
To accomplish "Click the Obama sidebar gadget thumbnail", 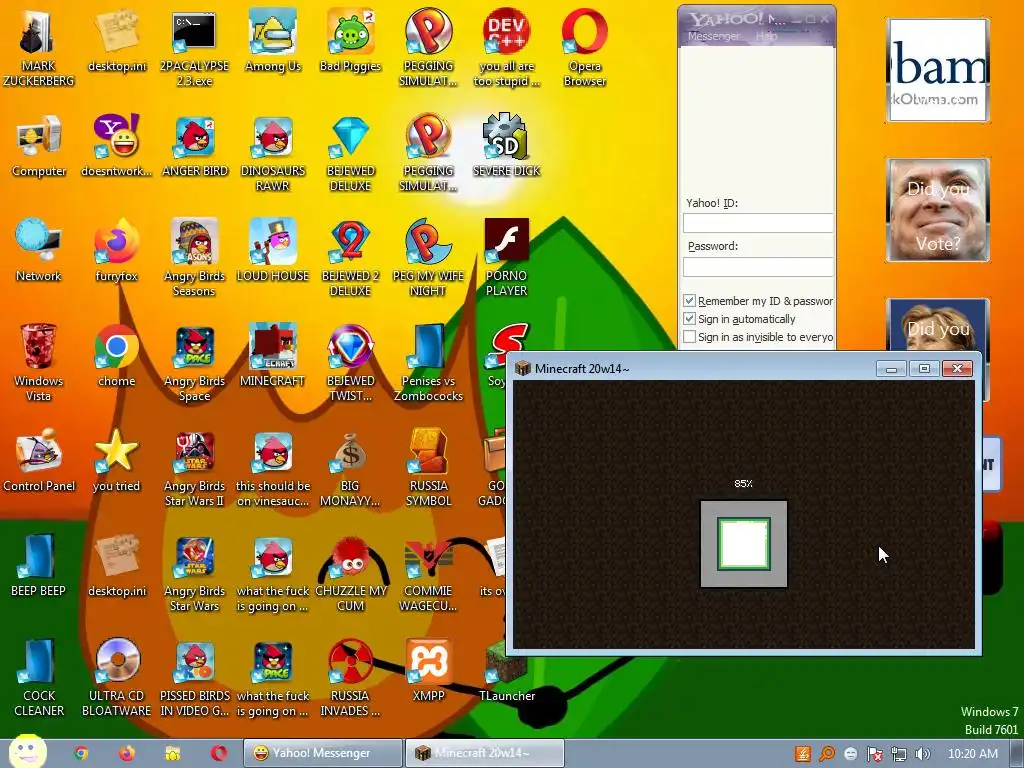I will [938, 70].
